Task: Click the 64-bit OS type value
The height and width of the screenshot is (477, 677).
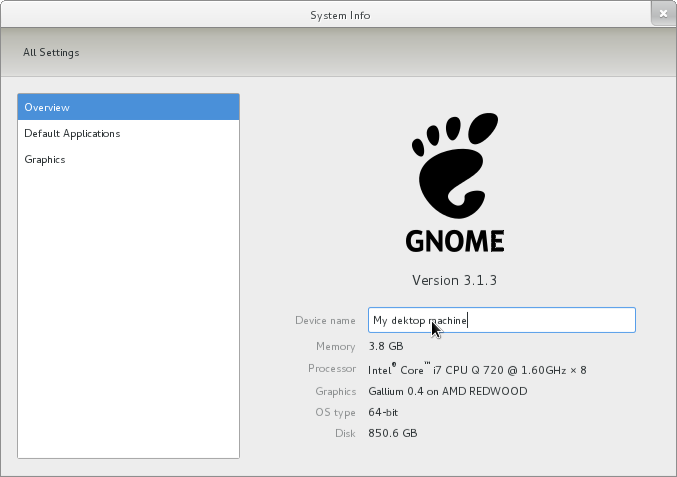Action: click(383, 412)
